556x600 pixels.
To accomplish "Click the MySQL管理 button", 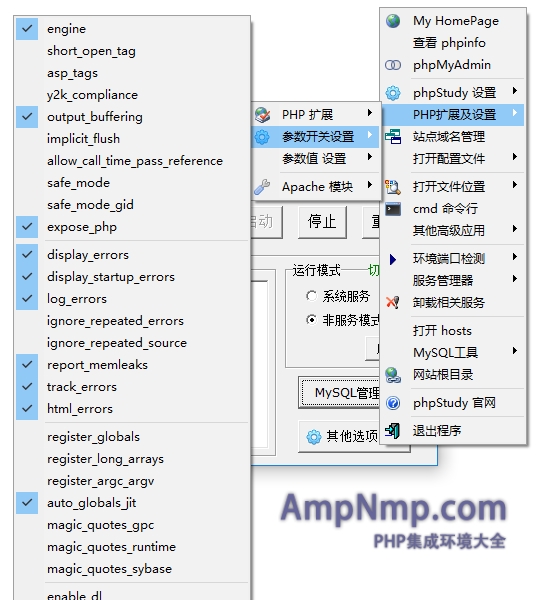I will (341, 393).
